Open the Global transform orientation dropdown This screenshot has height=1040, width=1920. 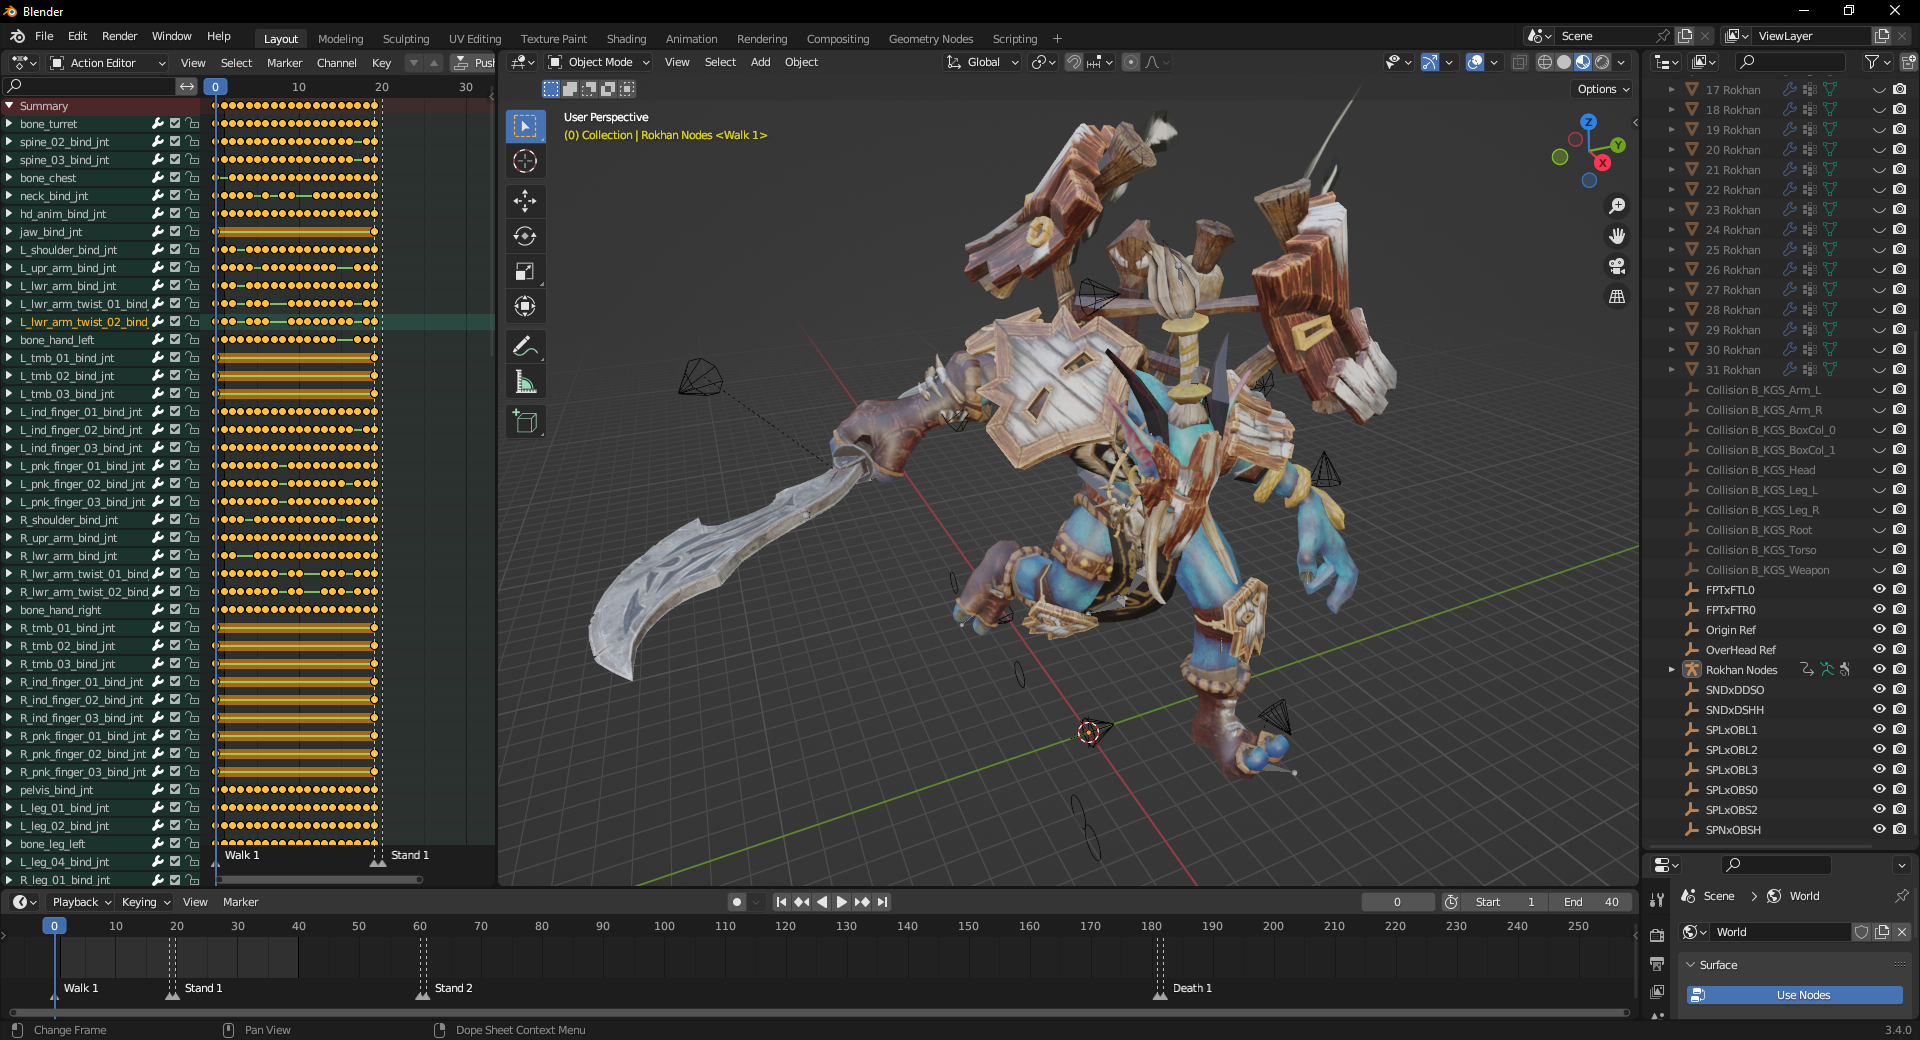(983, 62)
